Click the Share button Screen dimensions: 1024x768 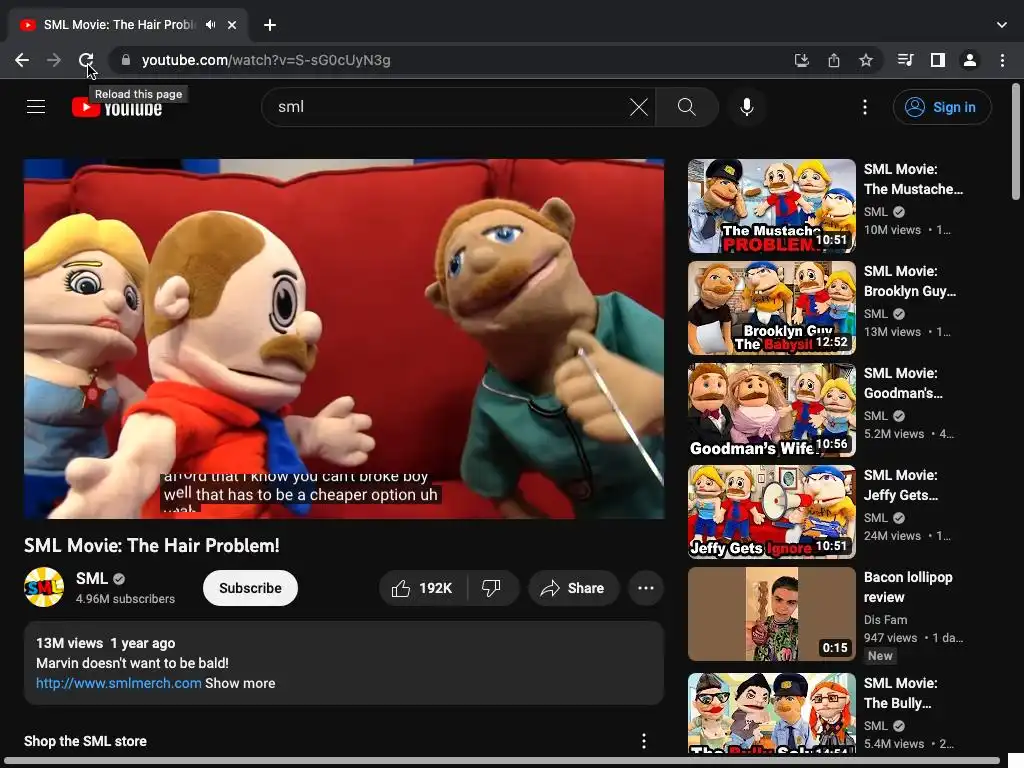click(573, 588)
